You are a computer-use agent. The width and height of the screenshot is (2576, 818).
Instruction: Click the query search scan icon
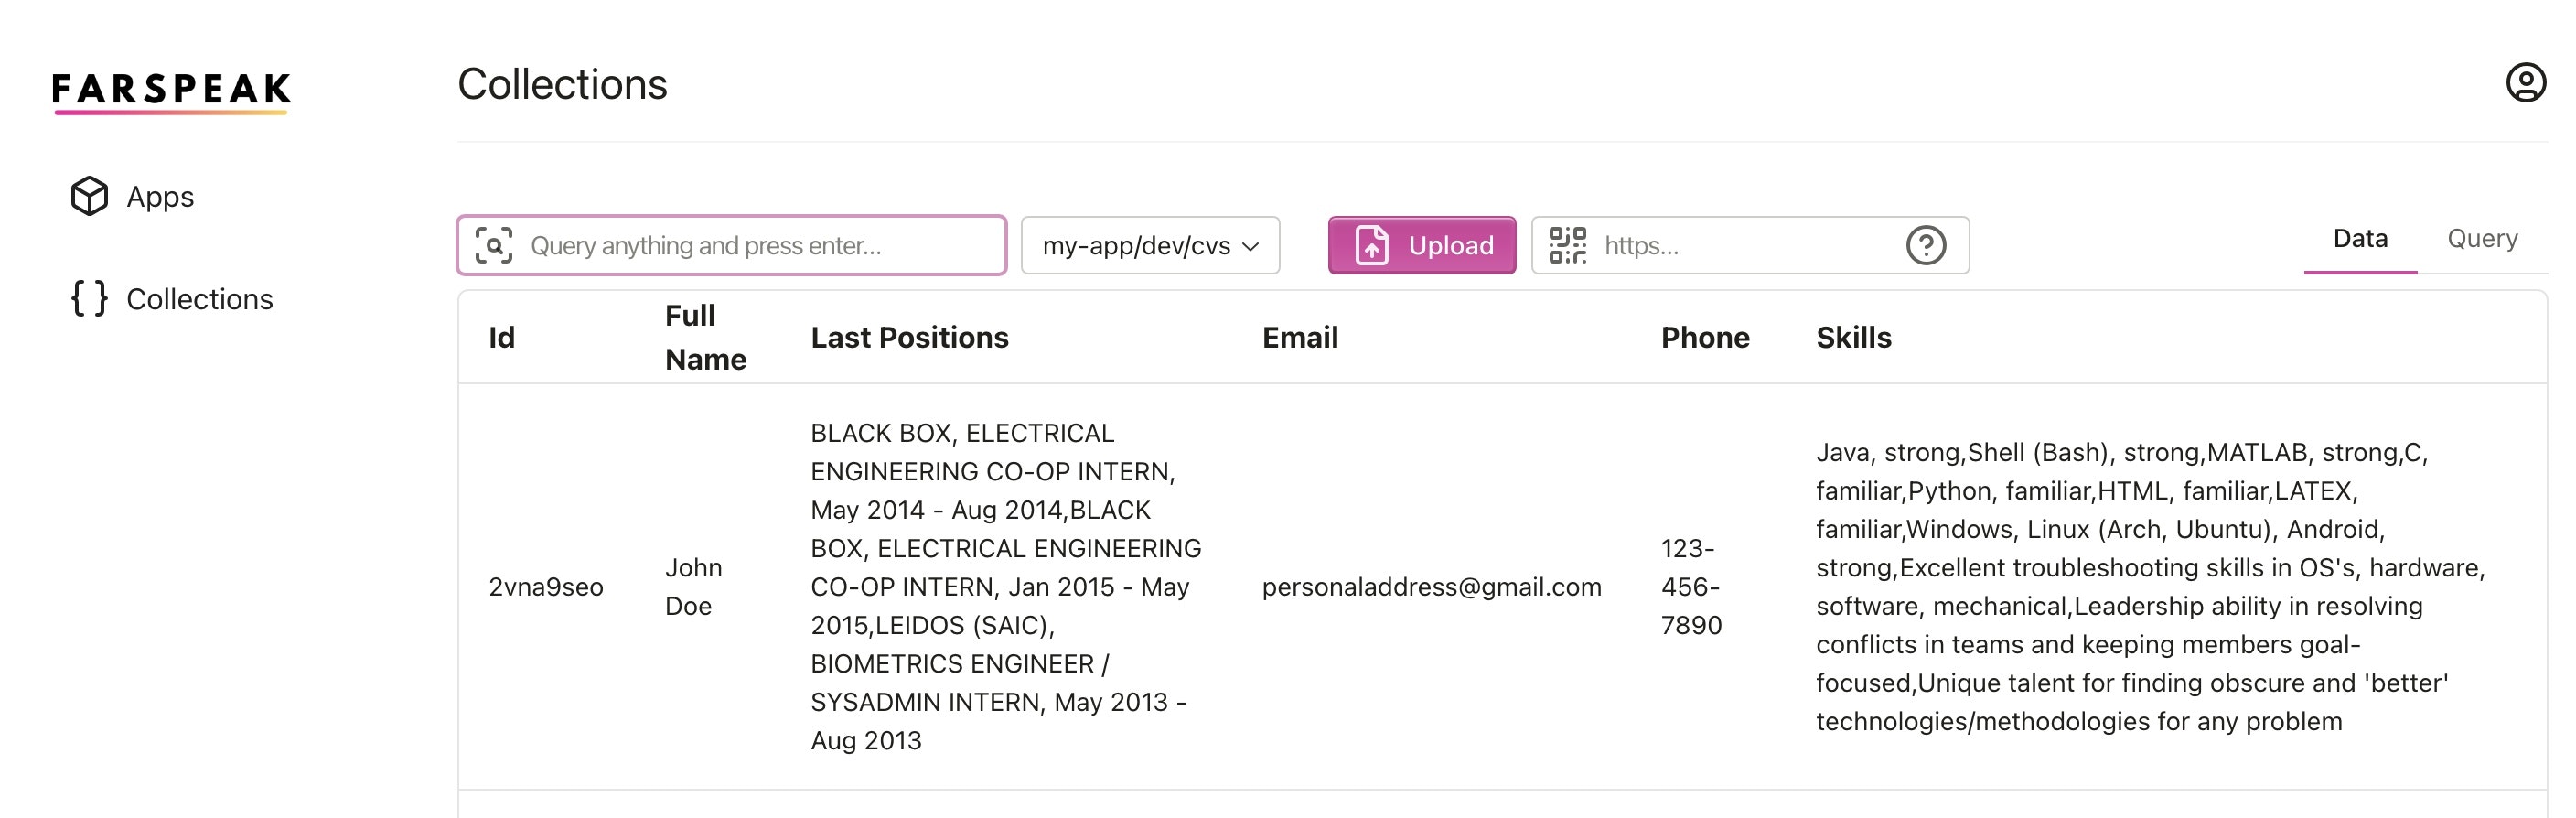pos(494,245)
